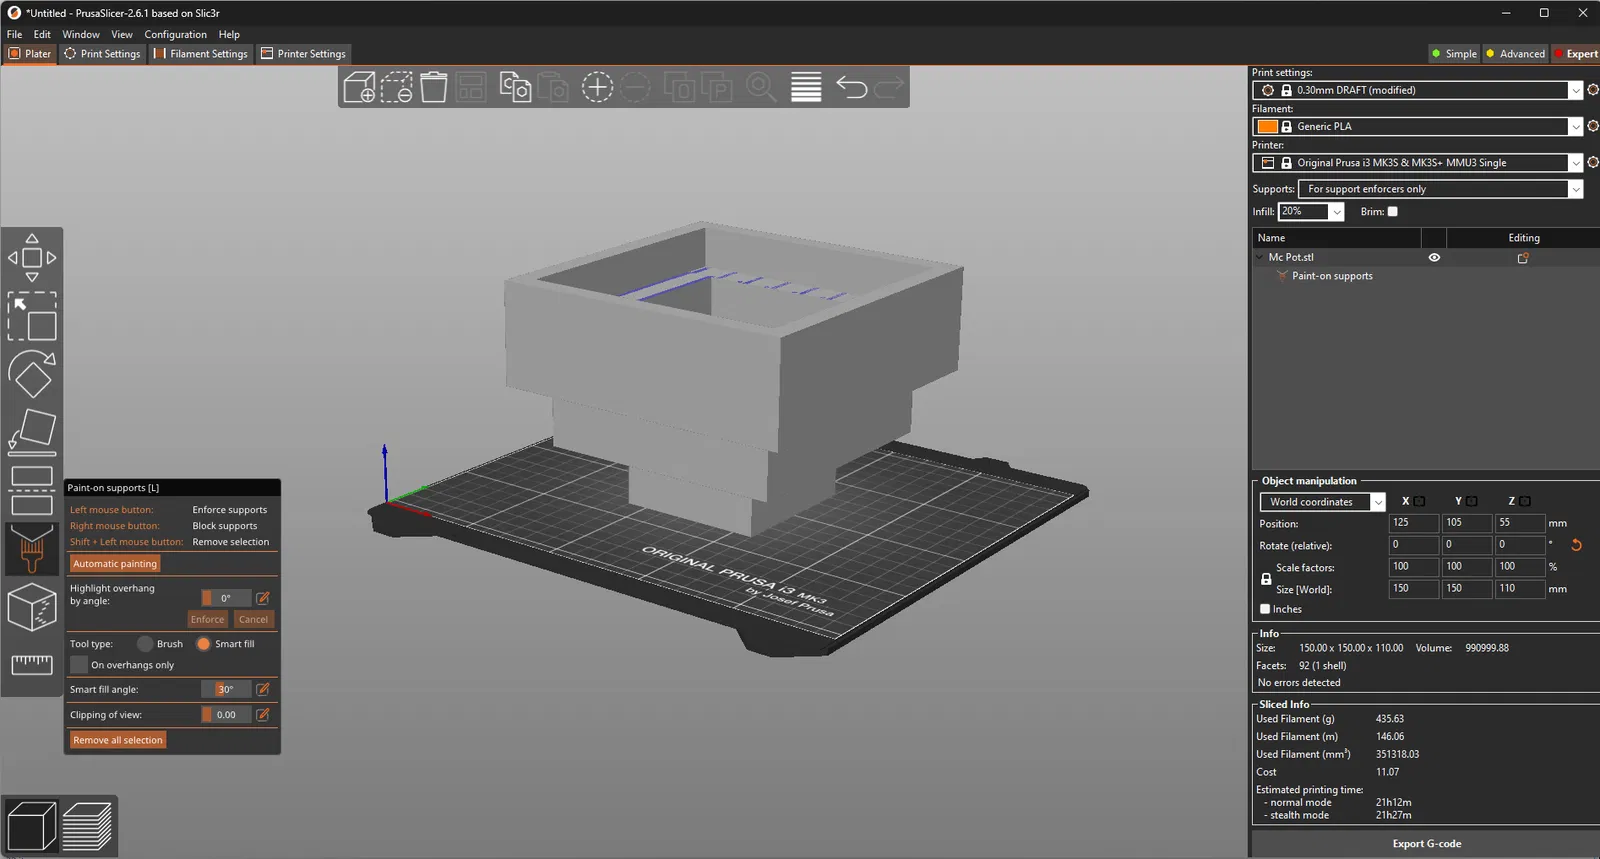Screen dimensions: 1600x859
Task: Edit smart fill angle value icon
Action: [x=263, y=689]
